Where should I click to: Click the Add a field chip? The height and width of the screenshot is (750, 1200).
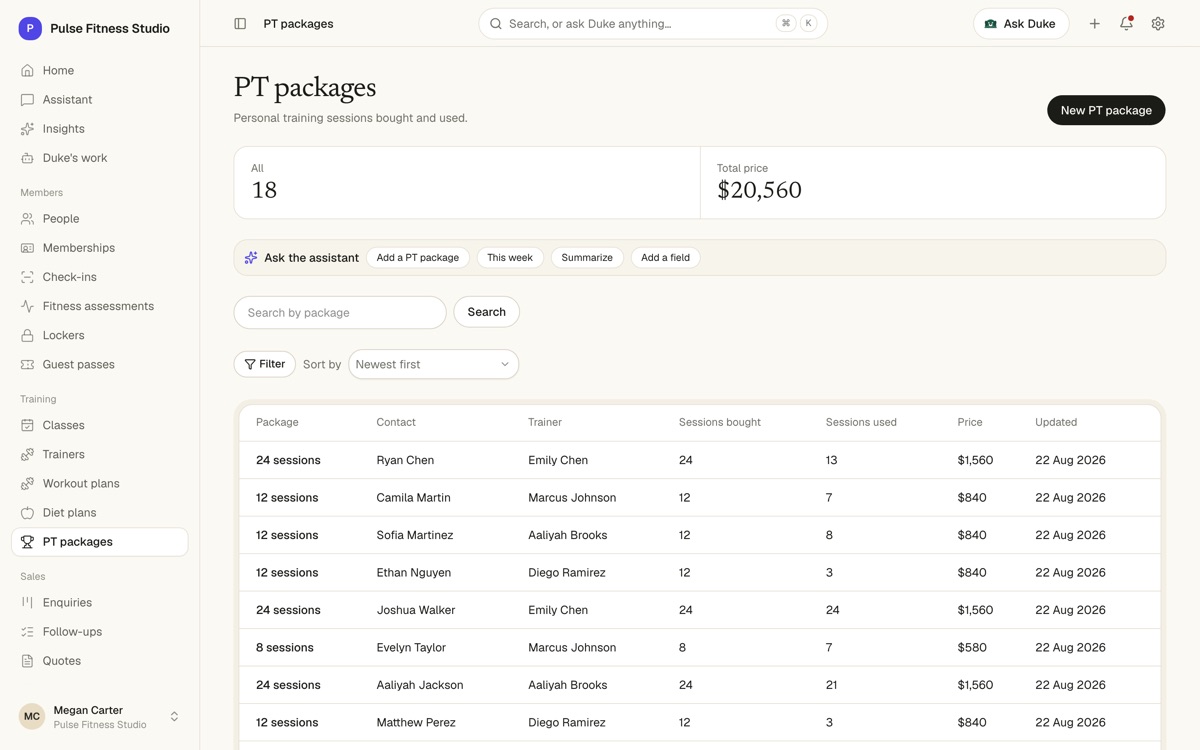pyautogui.click(x=665, y=258)
